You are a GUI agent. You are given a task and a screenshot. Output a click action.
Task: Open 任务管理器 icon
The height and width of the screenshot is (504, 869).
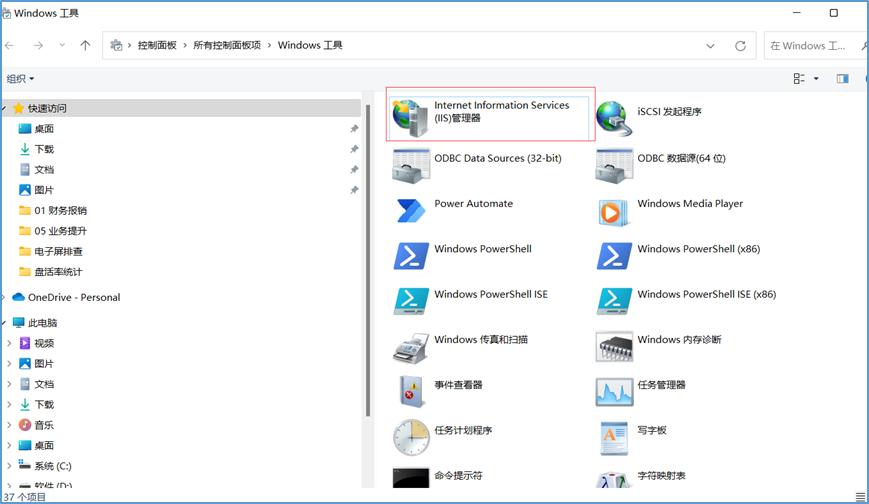(614, 392)
